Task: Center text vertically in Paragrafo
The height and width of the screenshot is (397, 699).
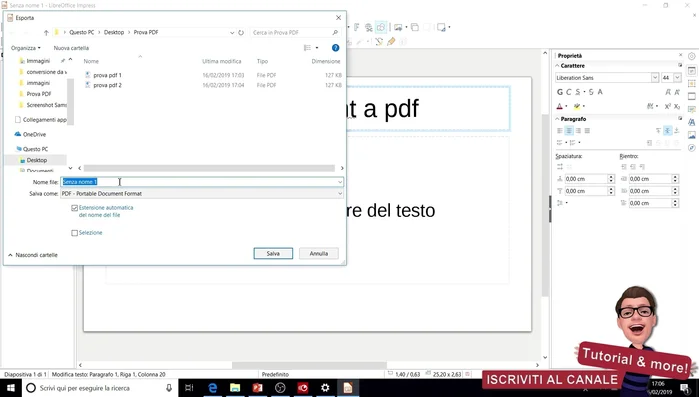Action: (667, 131)
